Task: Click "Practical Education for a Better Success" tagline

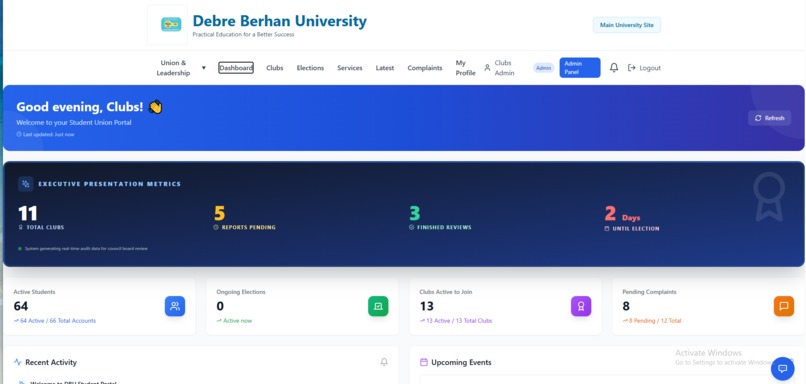Action: [x=243, y=34]
